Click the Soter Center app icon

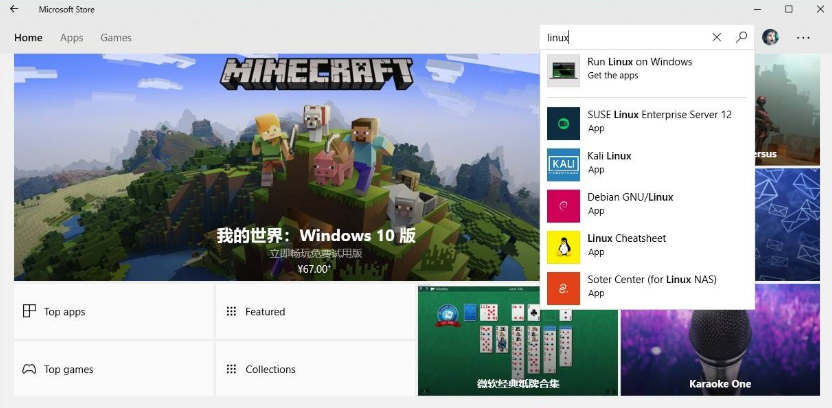point(563,288)
